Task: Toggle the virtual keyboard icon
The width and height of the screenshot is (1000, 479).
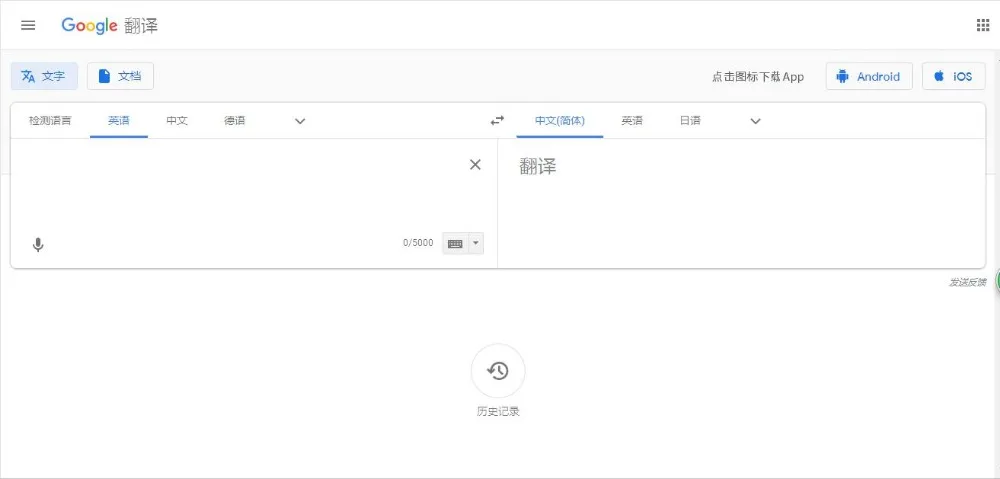Action: 455,243
